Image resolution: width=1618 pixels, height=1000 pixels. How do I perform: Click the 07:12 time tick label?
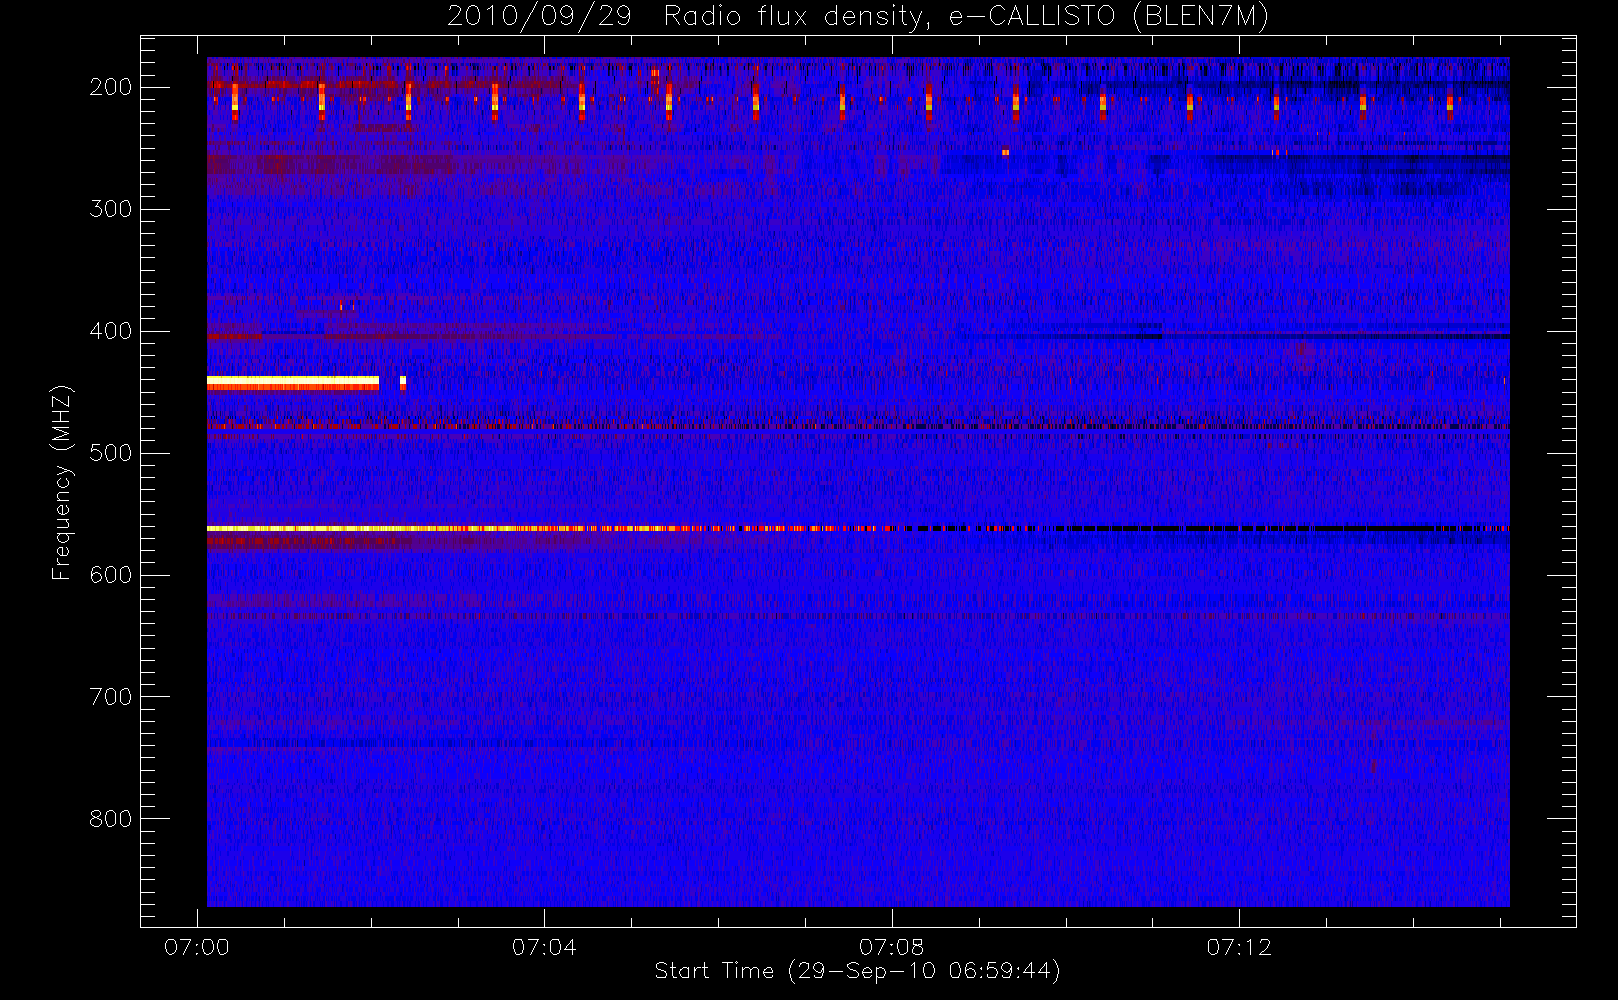(1239, 947)
